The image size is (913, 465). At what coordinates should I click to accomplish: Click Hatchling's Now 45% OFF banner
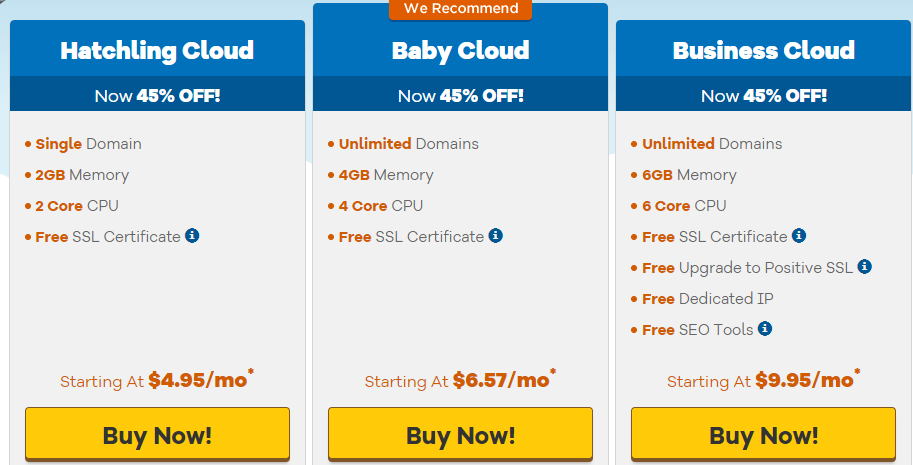157,95
